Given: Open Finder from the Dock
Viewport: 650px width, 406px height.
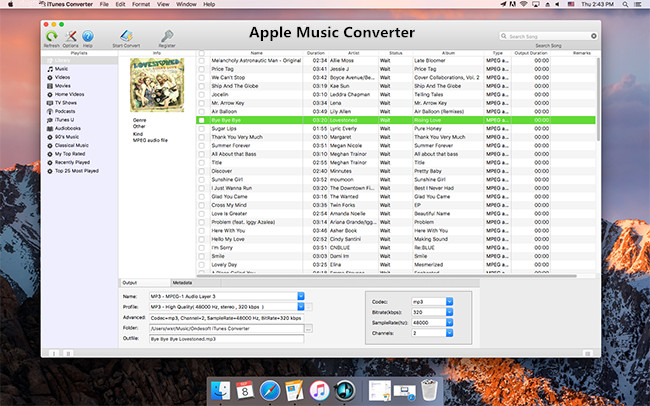Looking at the screenshot, I should pos(221,391).
